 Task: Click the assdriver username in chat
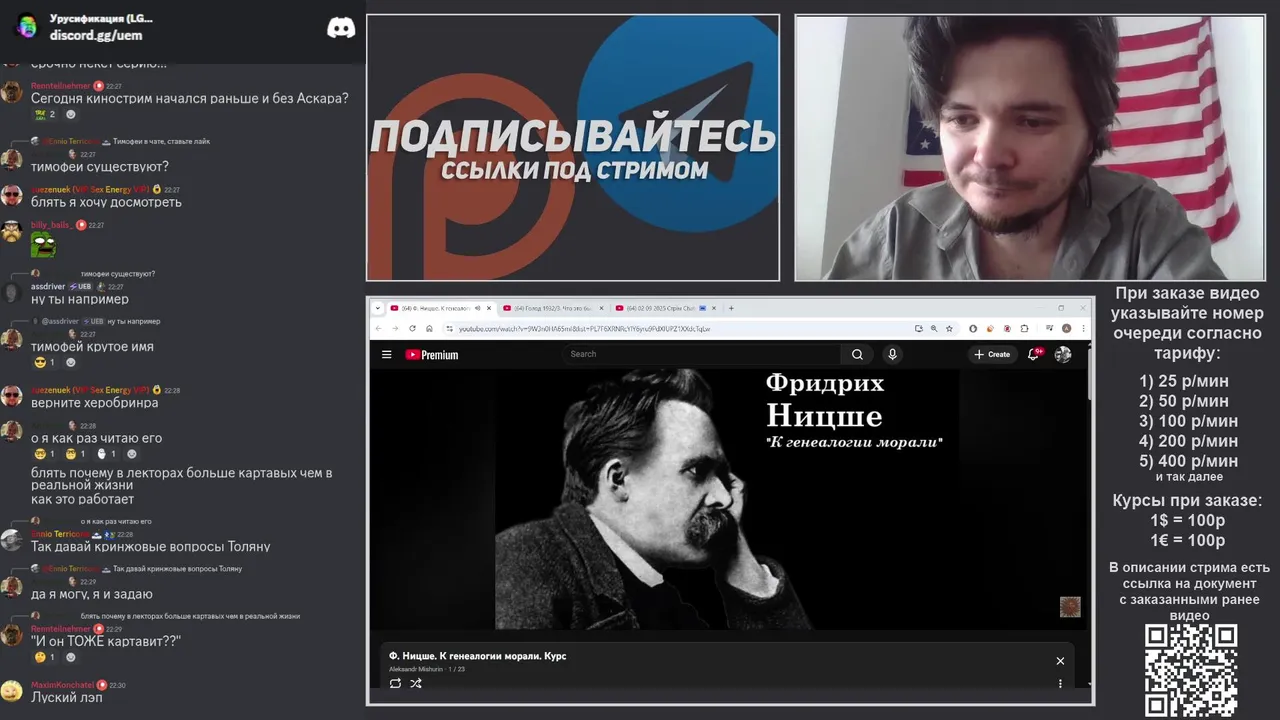(48, 286)
